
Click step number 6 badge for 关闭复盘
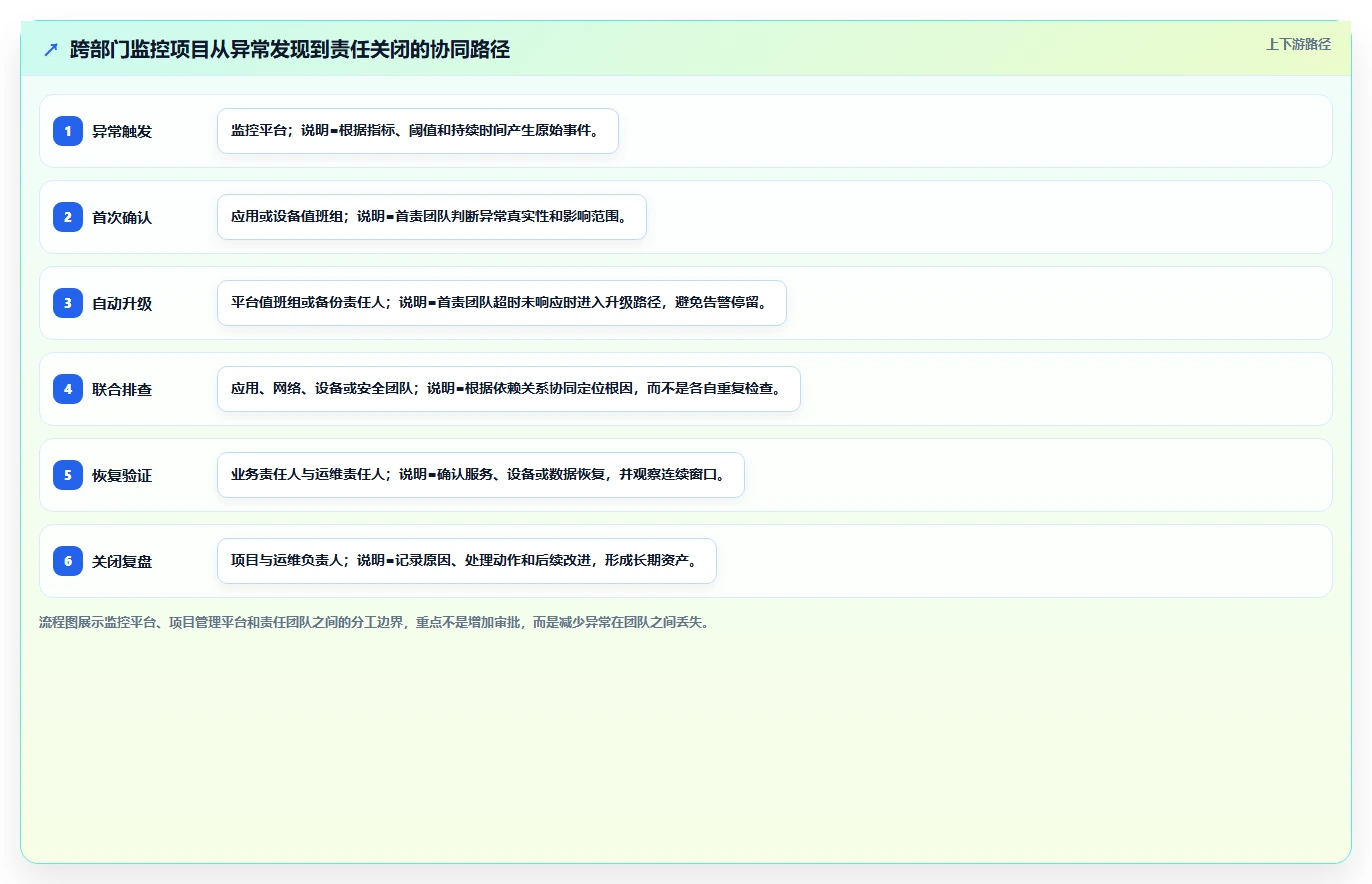tap(68, 561)
